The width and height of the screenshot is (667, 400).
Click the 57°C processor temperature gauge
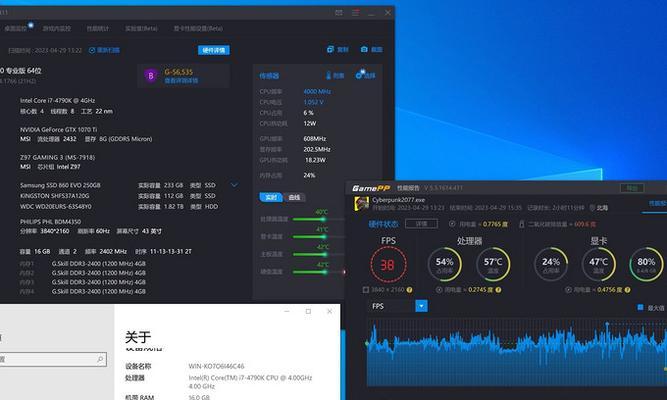493,265
